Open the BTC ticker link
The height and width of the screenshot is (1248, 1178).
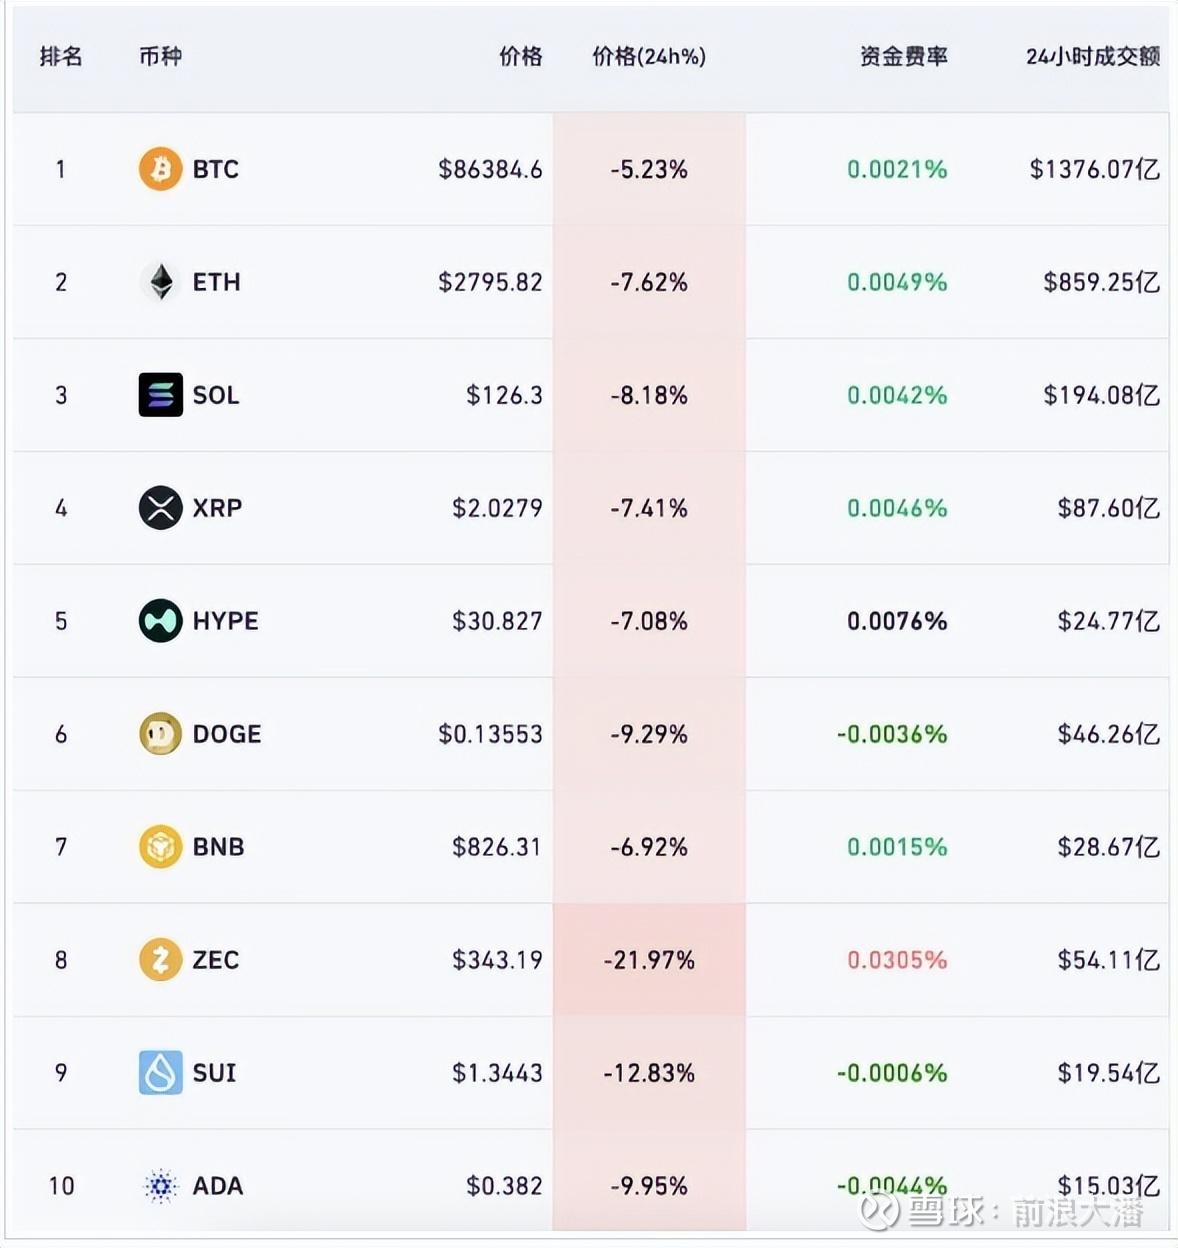pos(216,169)
